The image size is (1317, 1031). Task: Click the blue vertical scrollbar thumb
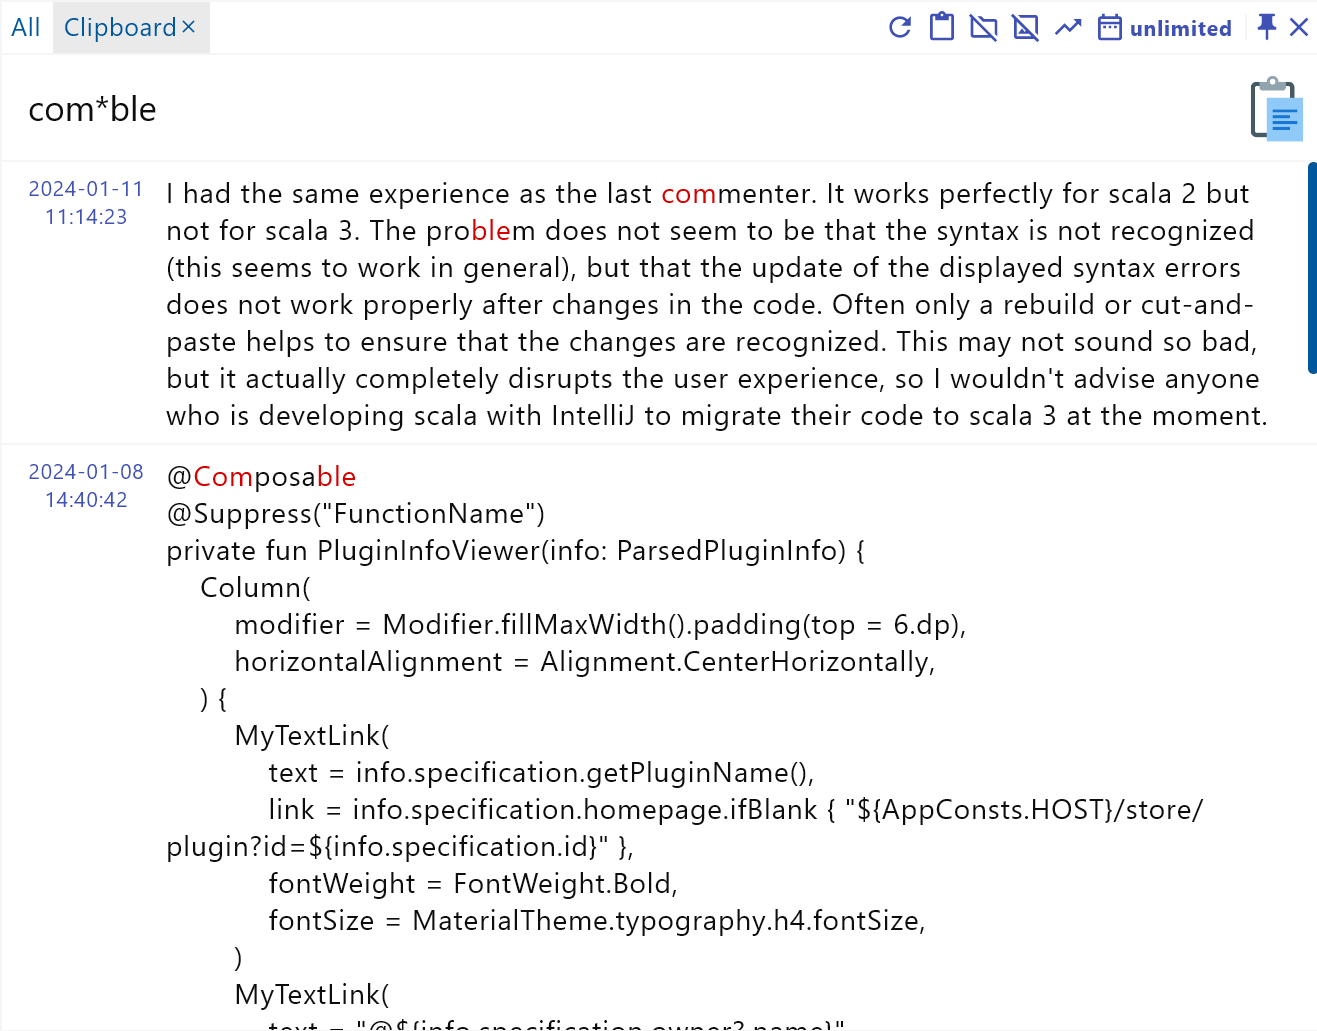coord(1312,268)
